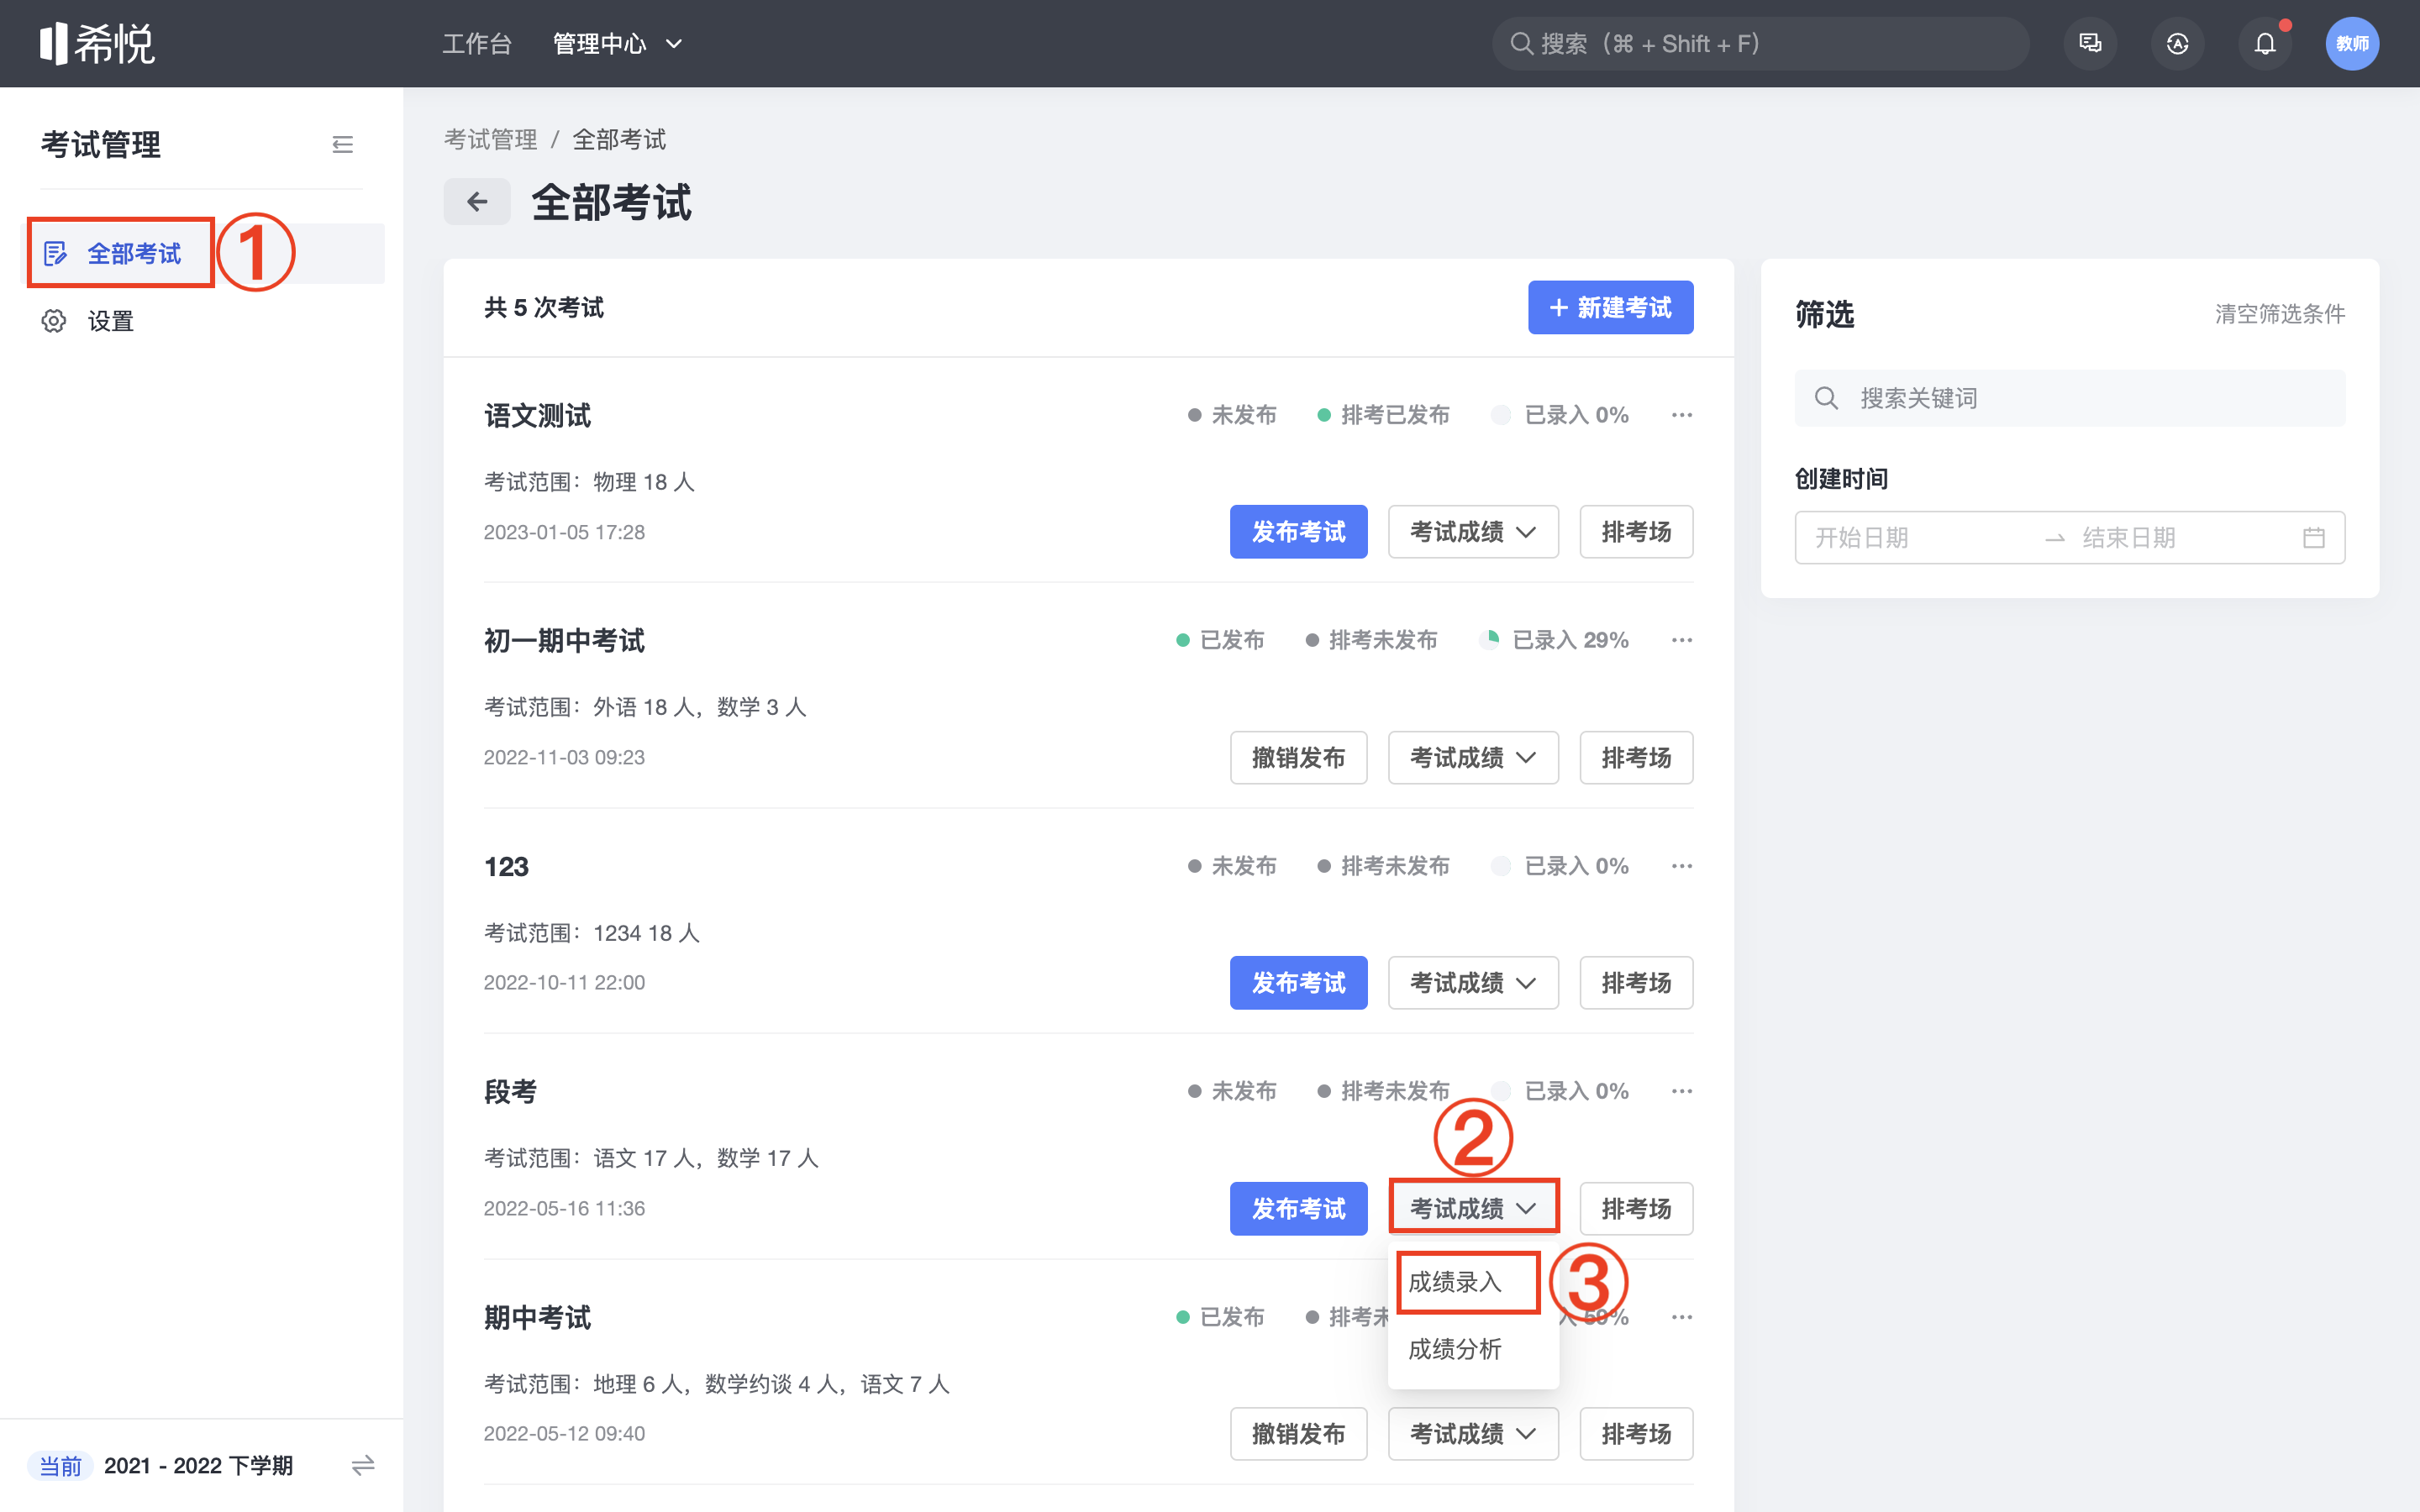This screenshot has height=1512, width=2420.
Task: Expand 考试成绩 dropdown for 期中考试
Action: (1473, 1434)
